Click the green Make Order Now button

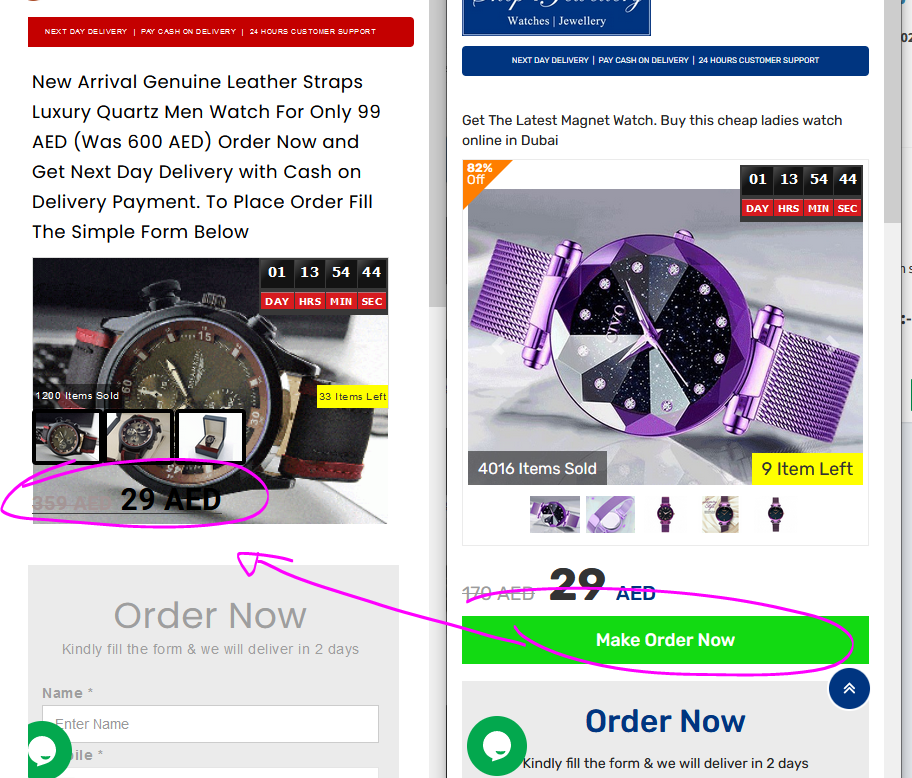click(x=665, y=640)
